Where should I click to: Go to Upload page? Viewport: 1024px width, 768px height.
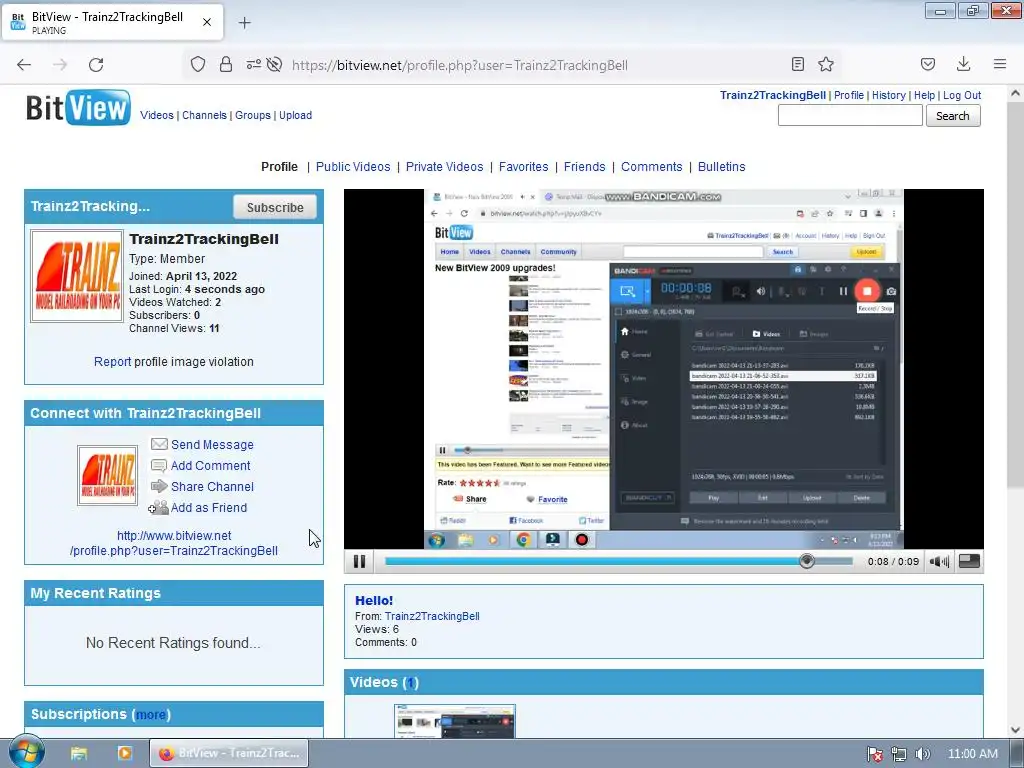pos(295,115)
